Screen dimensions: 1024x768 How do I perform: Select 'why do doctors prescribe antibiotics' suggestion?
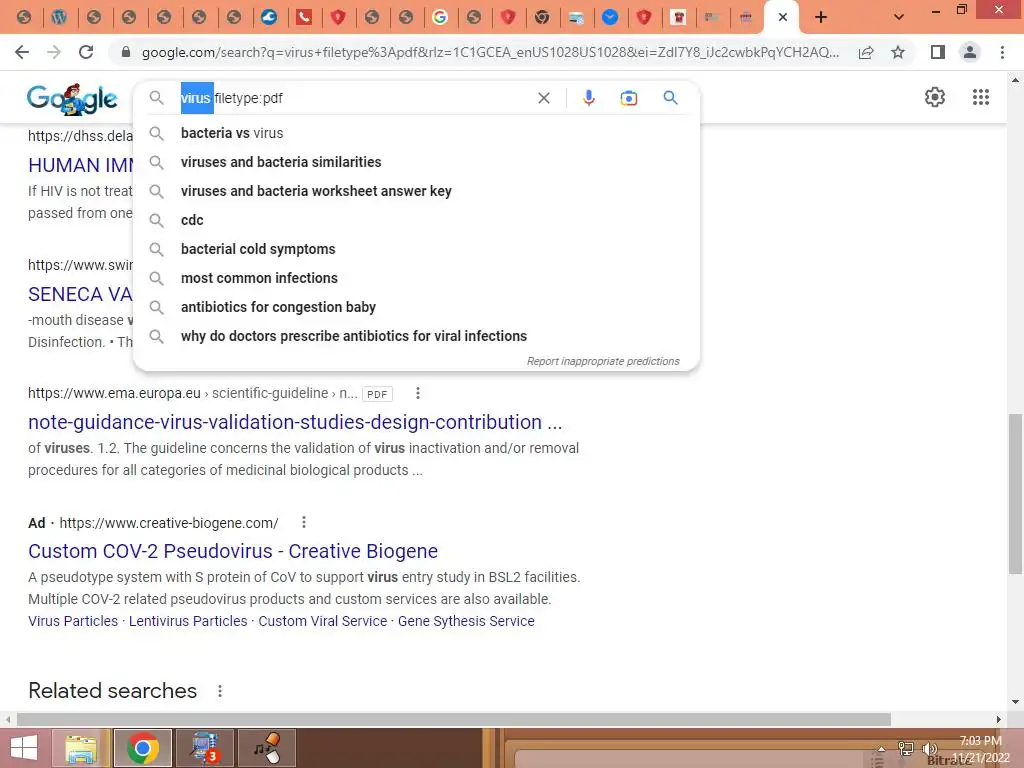coord(417,336)
